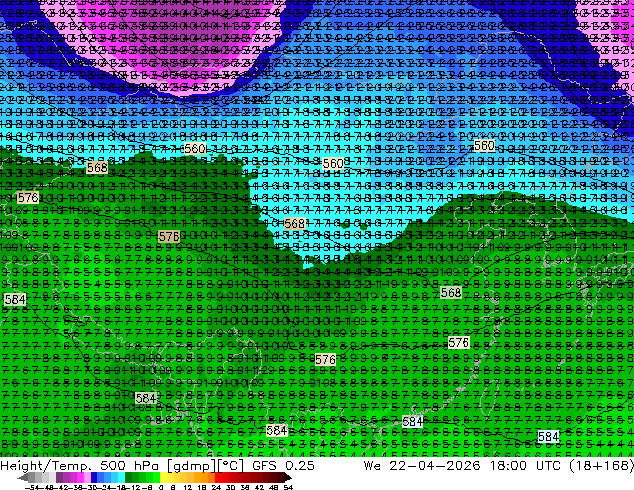
Task: Click the 'GFS 0.25' model label
Action: pos(283,465)
